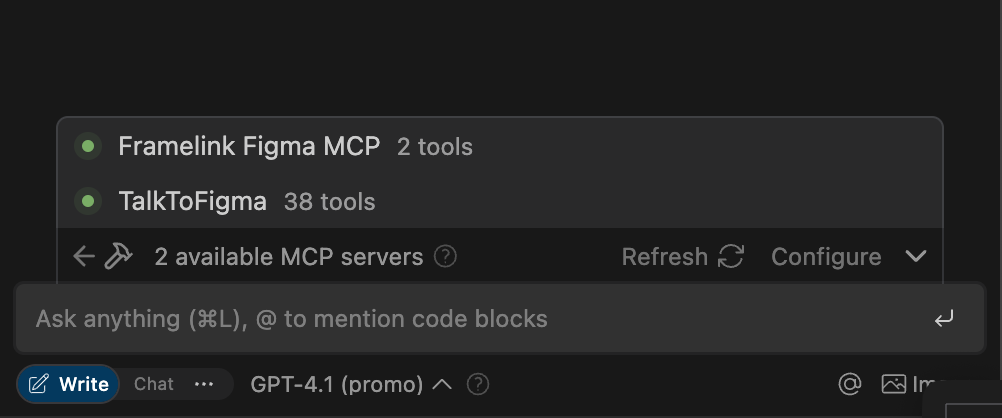Switch to the Chat tab
The width and height of the screenshot is (1002, 418).
[154, 384]
